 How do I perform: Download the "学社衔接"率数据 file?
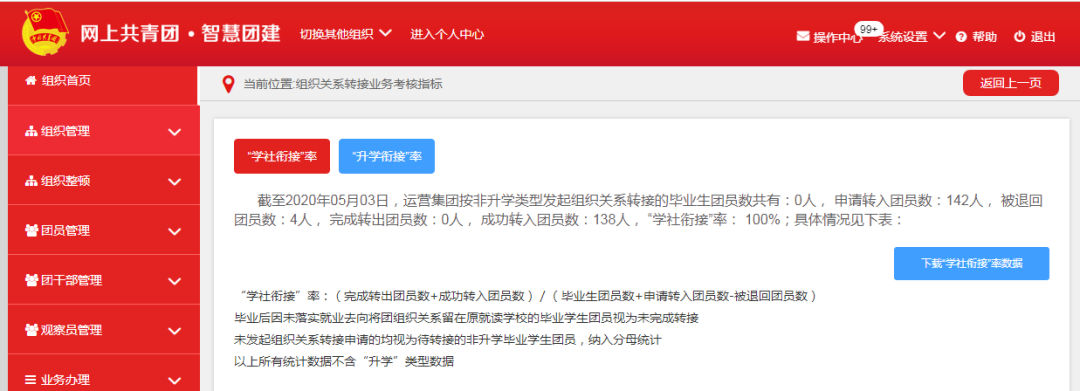[x=971, y=264]
